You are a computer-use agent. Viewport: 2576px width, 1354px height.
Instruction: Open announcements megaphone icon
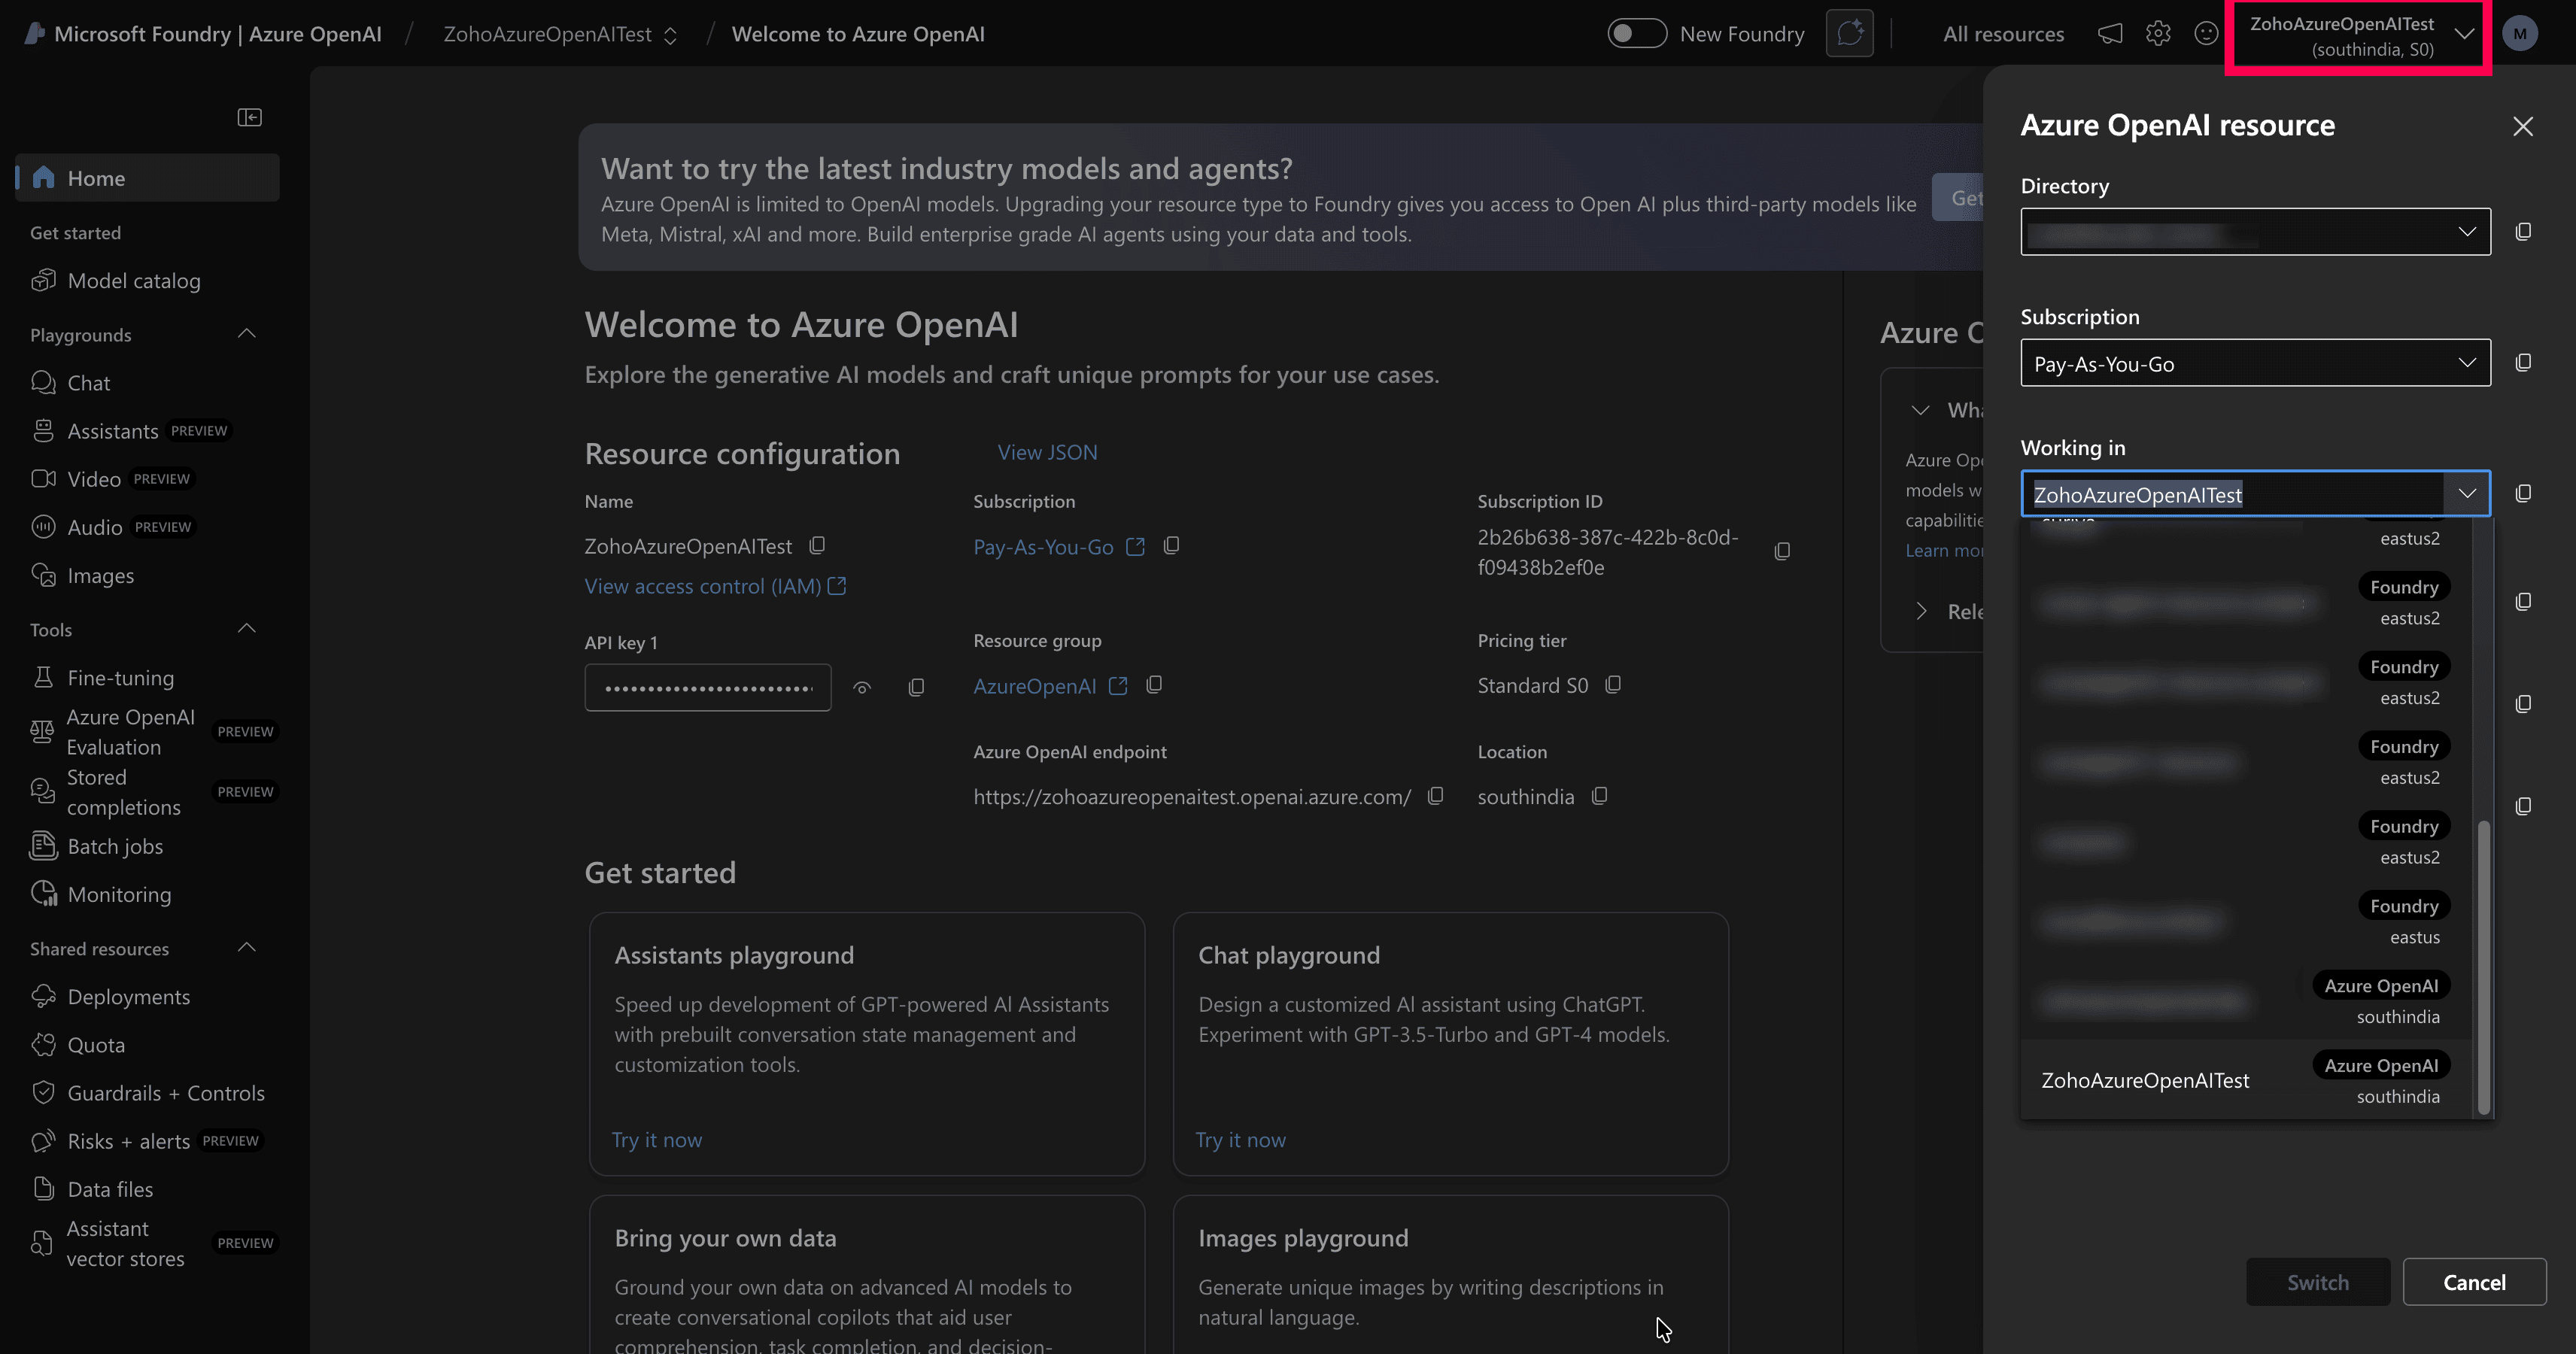2110,34
